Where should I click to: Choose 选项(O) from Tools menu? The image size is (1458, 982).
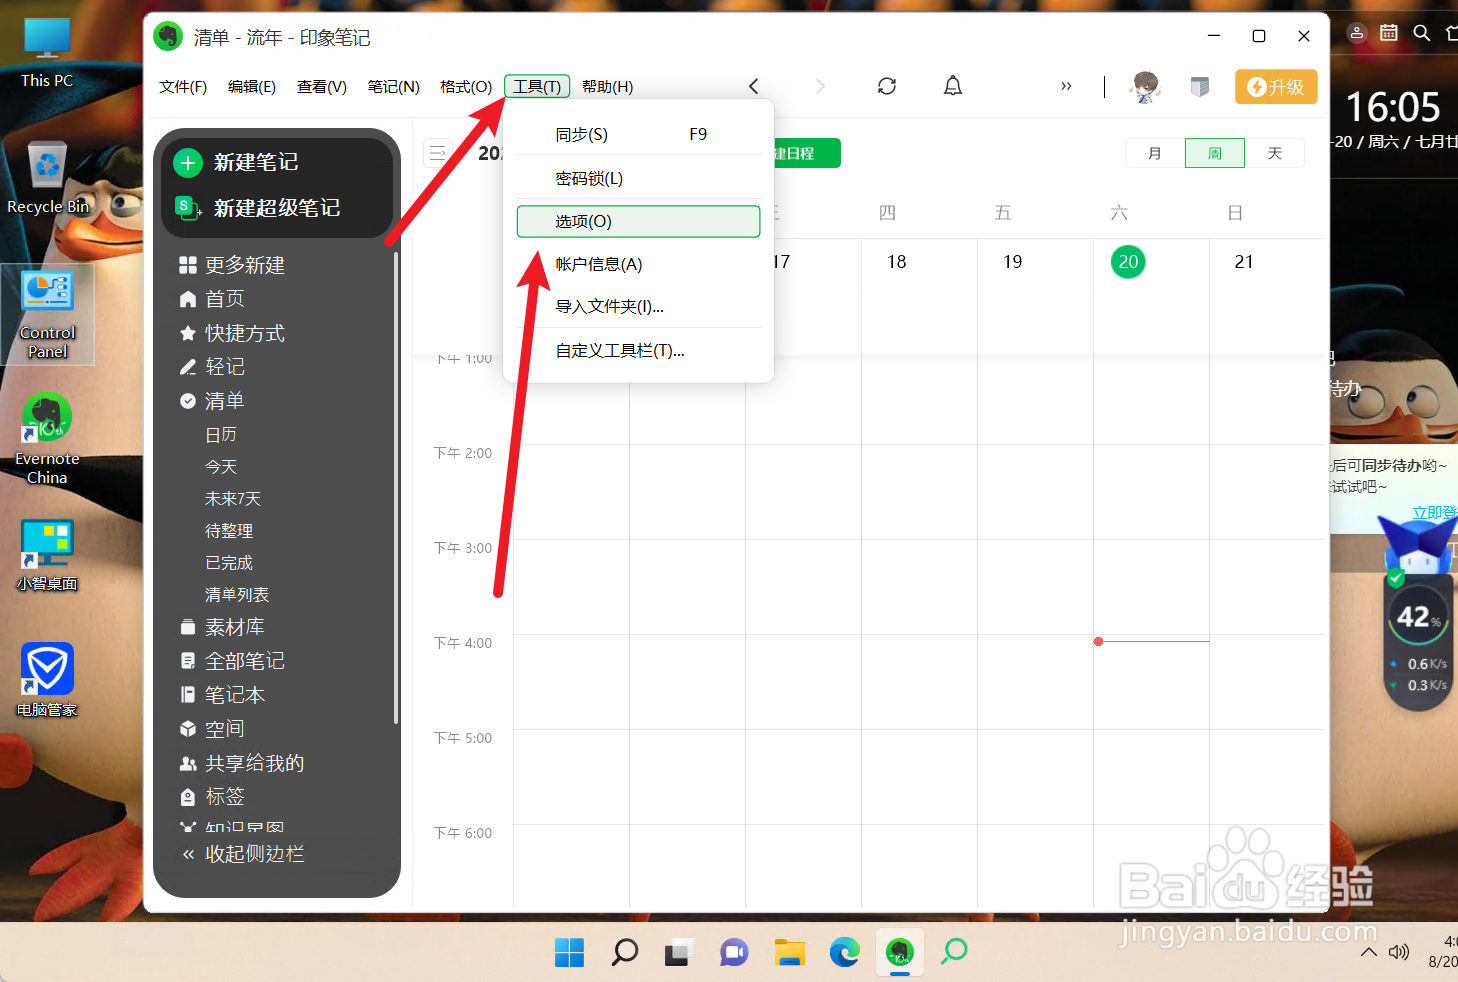coord(638,221)
